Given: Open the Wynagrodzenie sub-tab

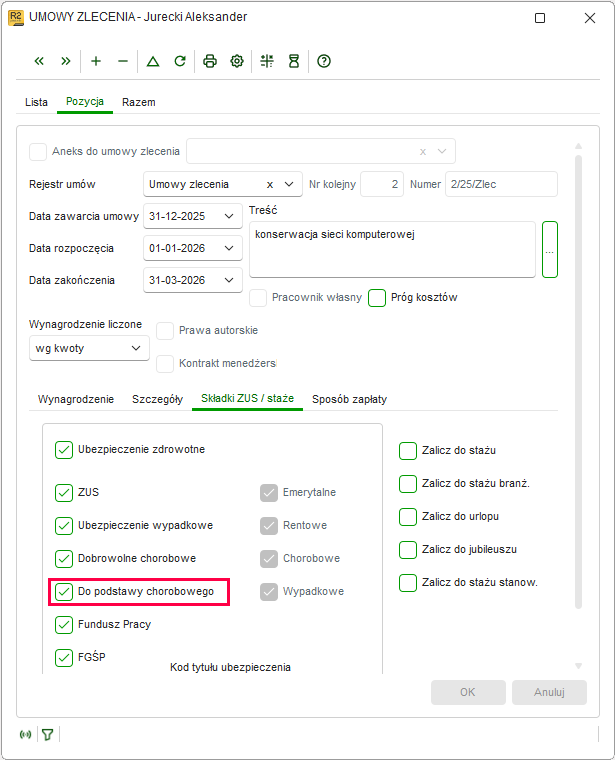Looking at the screenshot, I should coord(76,399).
